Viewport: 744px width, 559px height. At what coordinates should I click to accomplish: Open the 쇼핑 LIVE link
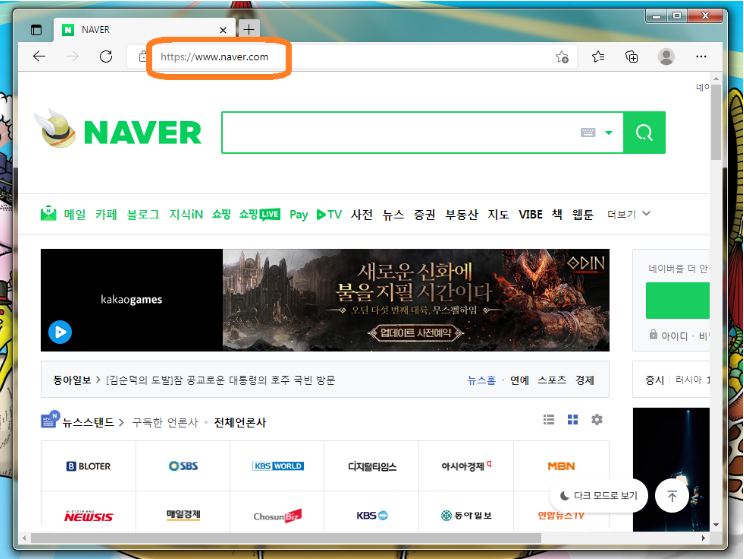coord(260,214)
